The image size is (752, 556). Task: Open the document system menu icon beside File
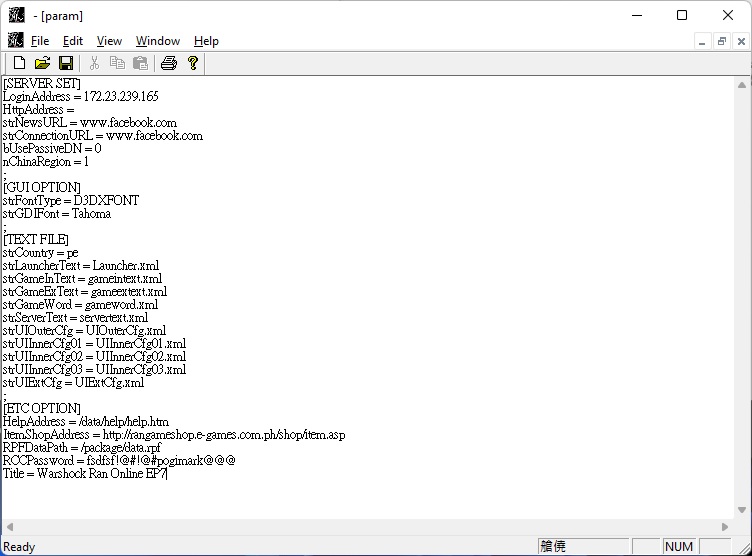coord(15,41)
